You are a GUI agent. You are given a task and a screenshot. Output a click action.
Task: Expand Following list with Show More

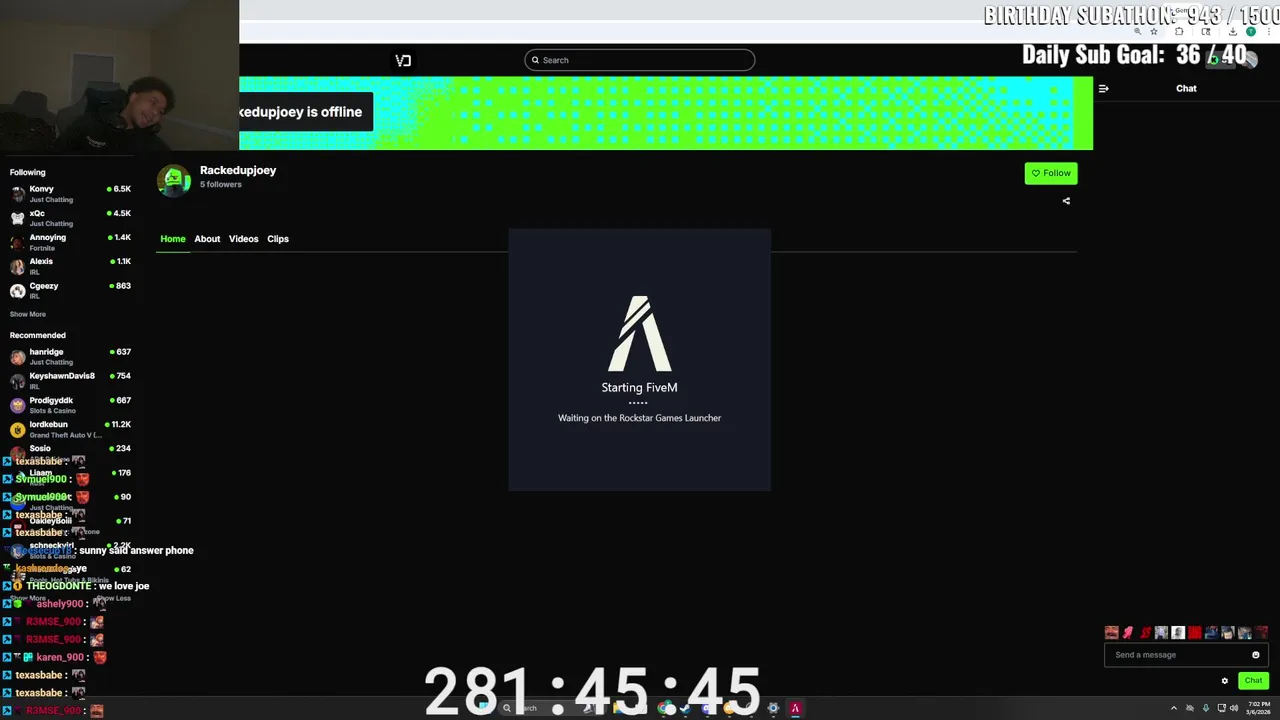[28, 314]
